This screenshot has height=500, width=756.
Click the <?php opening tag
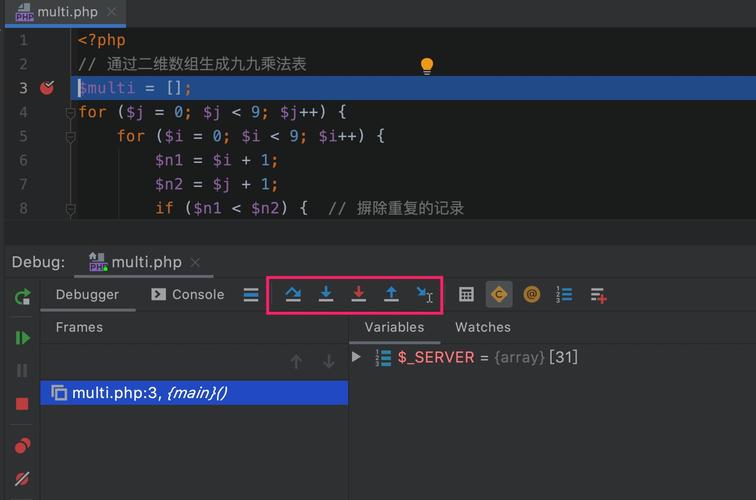tap(101, 40)
